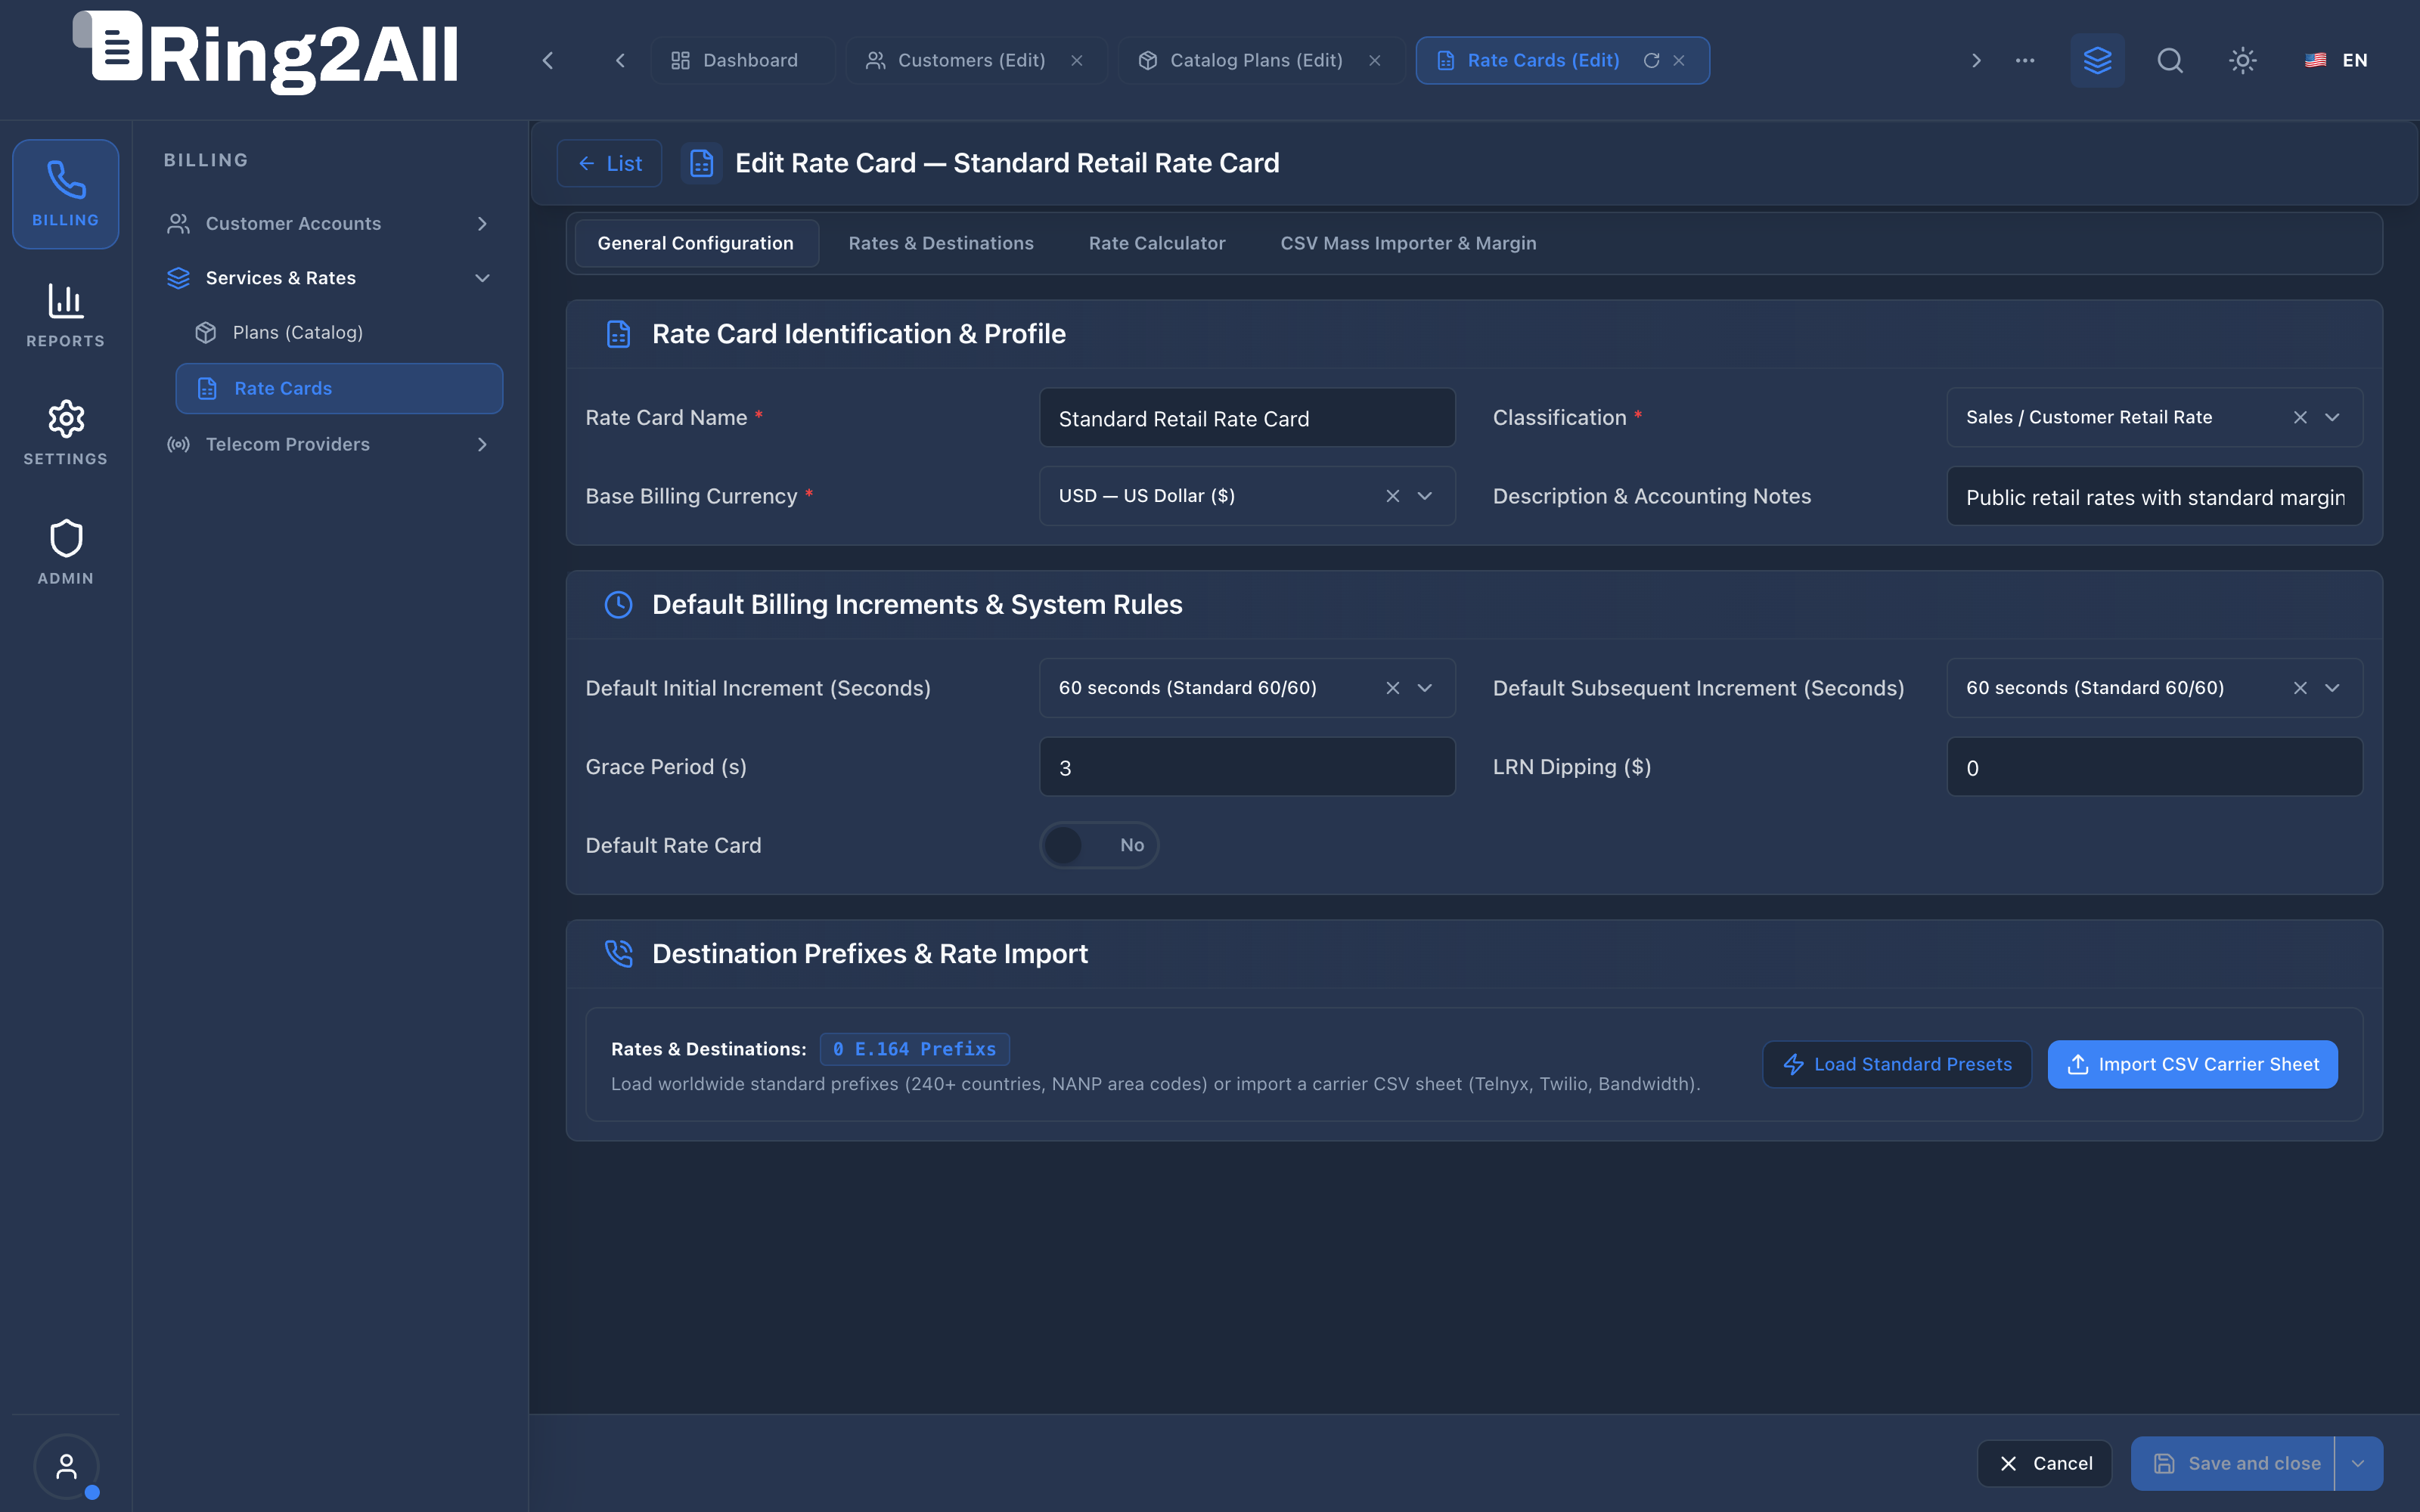The height and width of the screenshot is (1512, 2420).
Task: Select the General Configuration tab
Action: (x=696, y=243)
